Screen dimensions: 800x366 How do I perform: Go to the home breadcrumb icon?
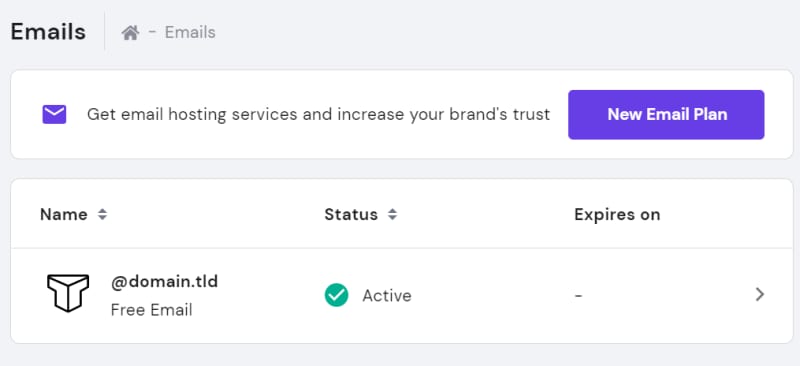tap(130, 33)
